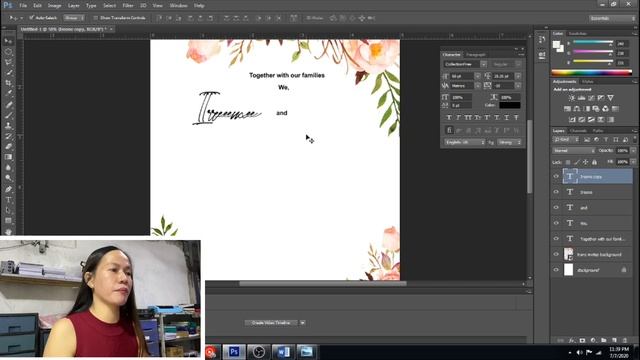Hide the 'Together with our famil...' layer
The height and width of the screenshot is (360, 640).
556,238
